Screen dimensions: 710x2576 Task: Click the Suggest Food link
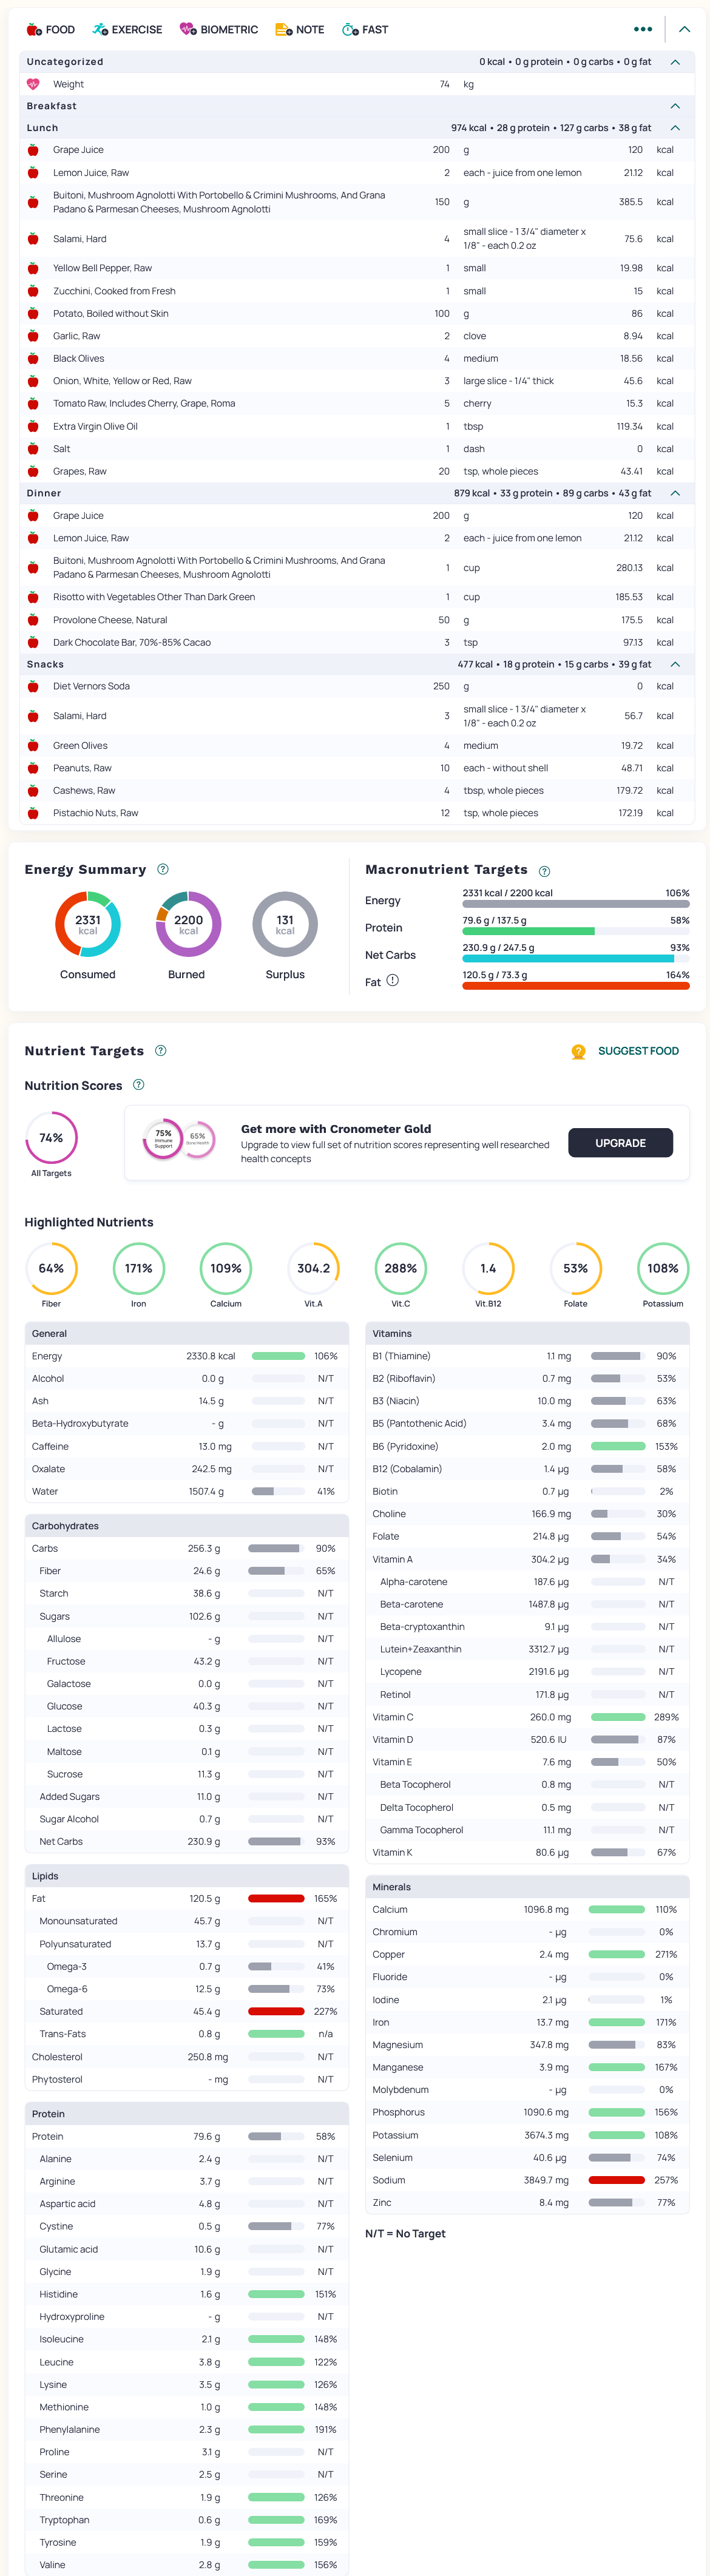click(x=638, y=1051)
